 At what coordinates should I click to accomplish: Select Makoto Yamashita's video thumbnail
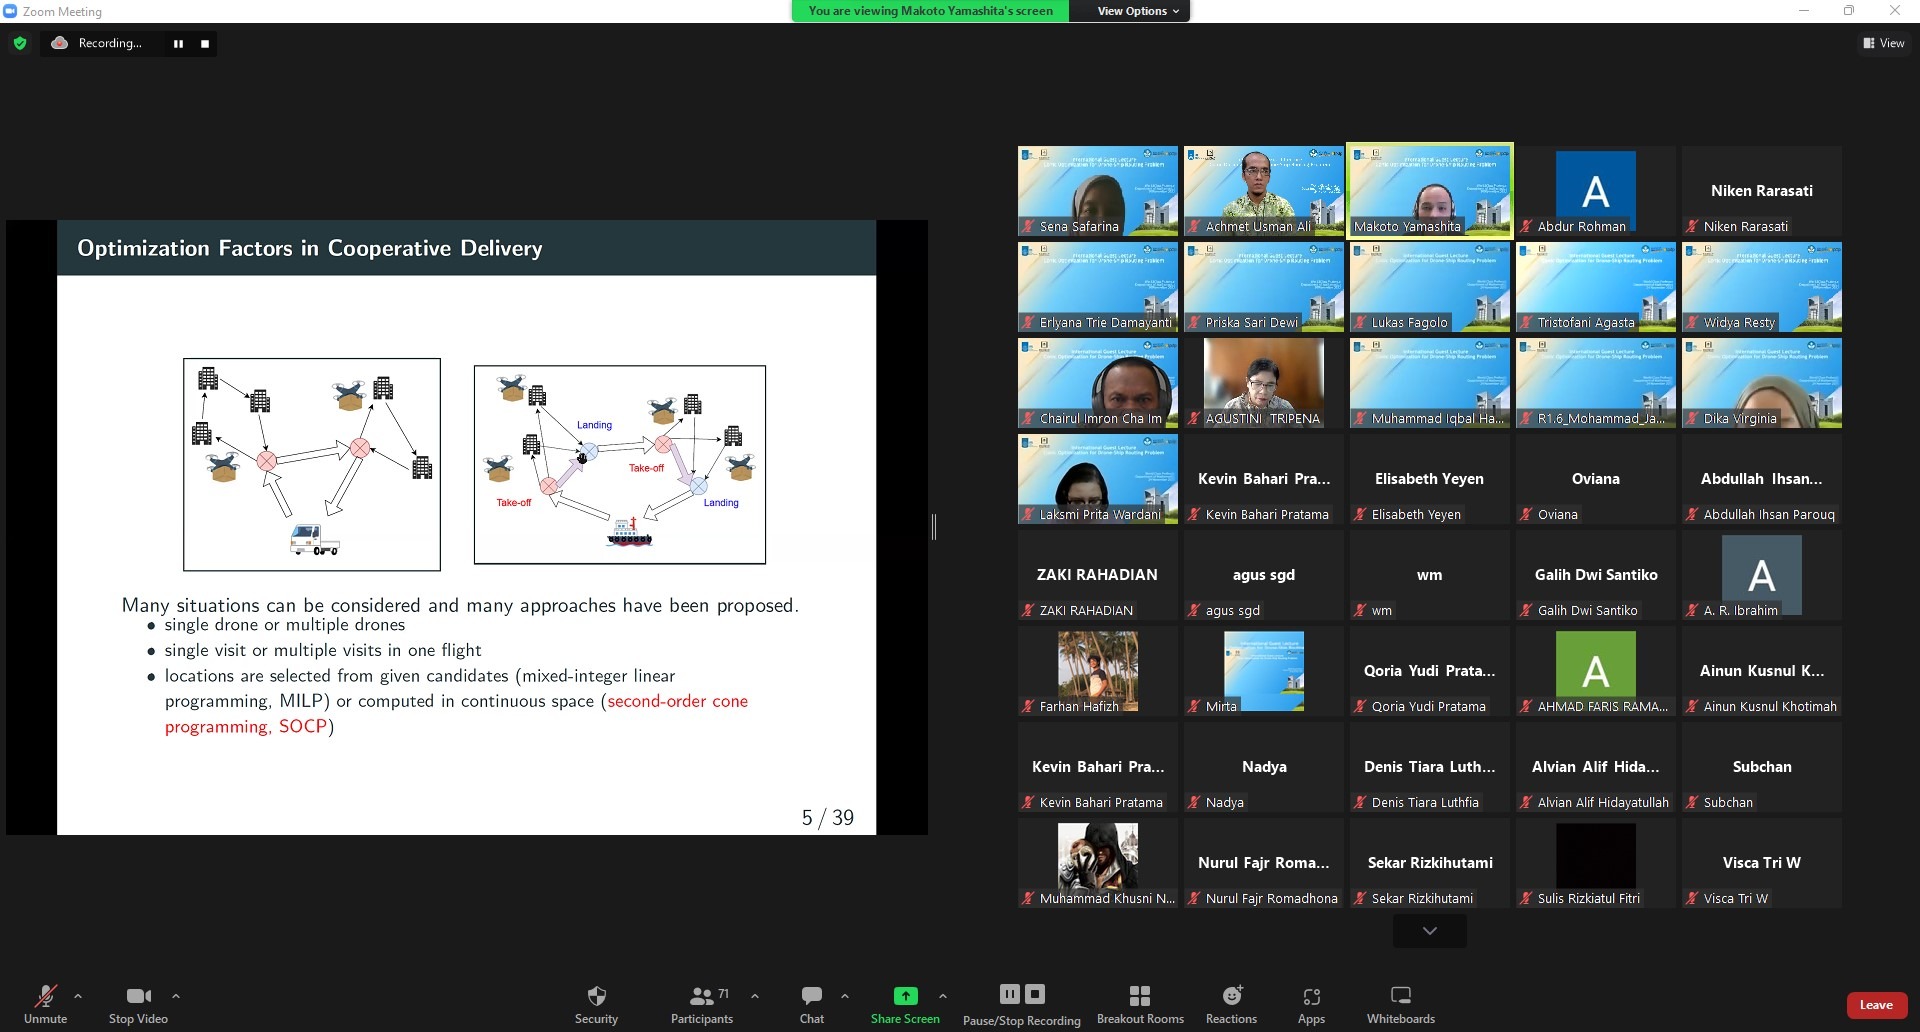click(1429, 190)
